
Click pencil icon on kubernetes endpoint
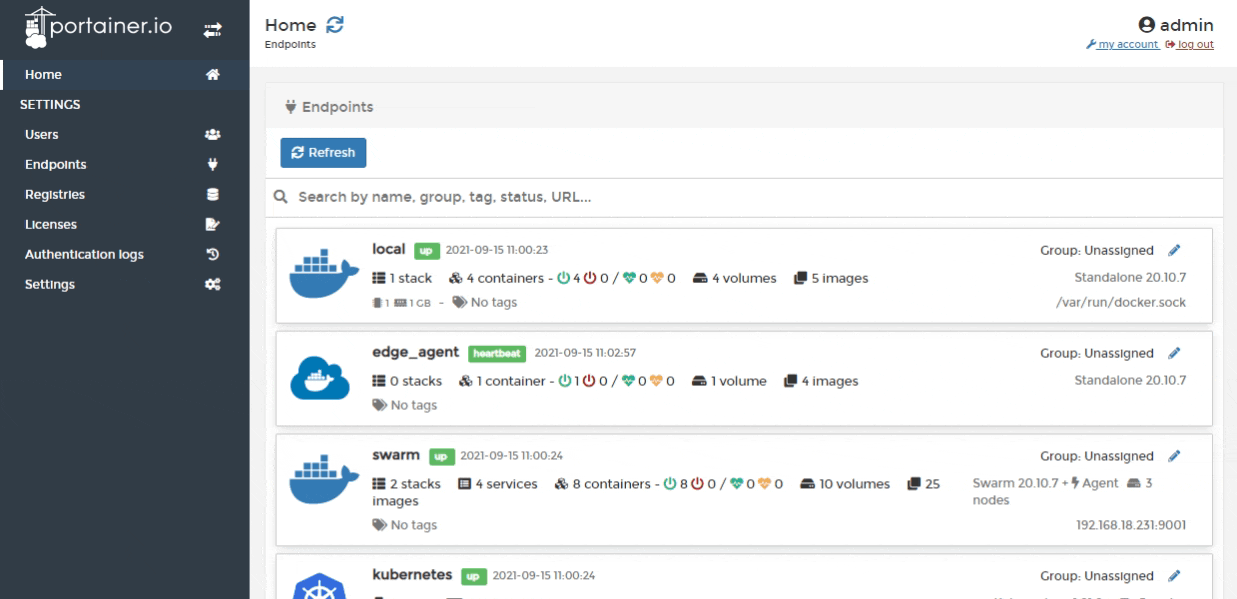(1173, 576)
